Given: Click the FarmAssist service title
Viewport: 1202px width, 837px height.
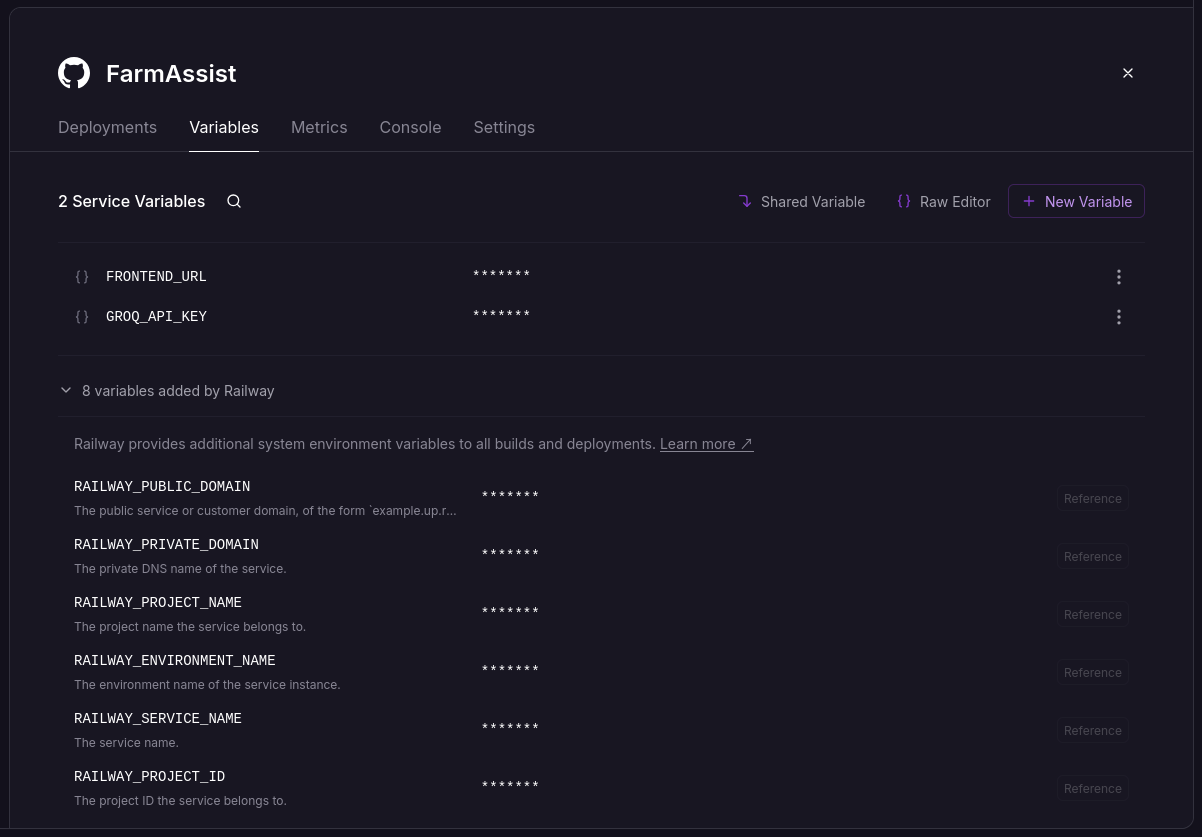Looking at the screenshot, I should point(171,74).
